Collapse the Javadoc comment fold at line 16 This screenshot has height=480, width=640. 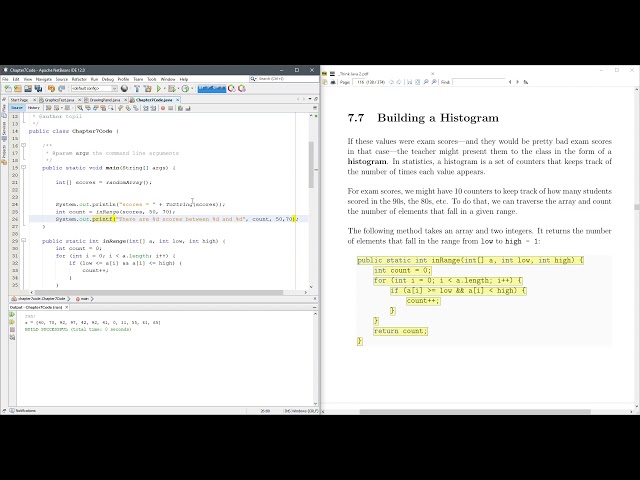(24, 145)
